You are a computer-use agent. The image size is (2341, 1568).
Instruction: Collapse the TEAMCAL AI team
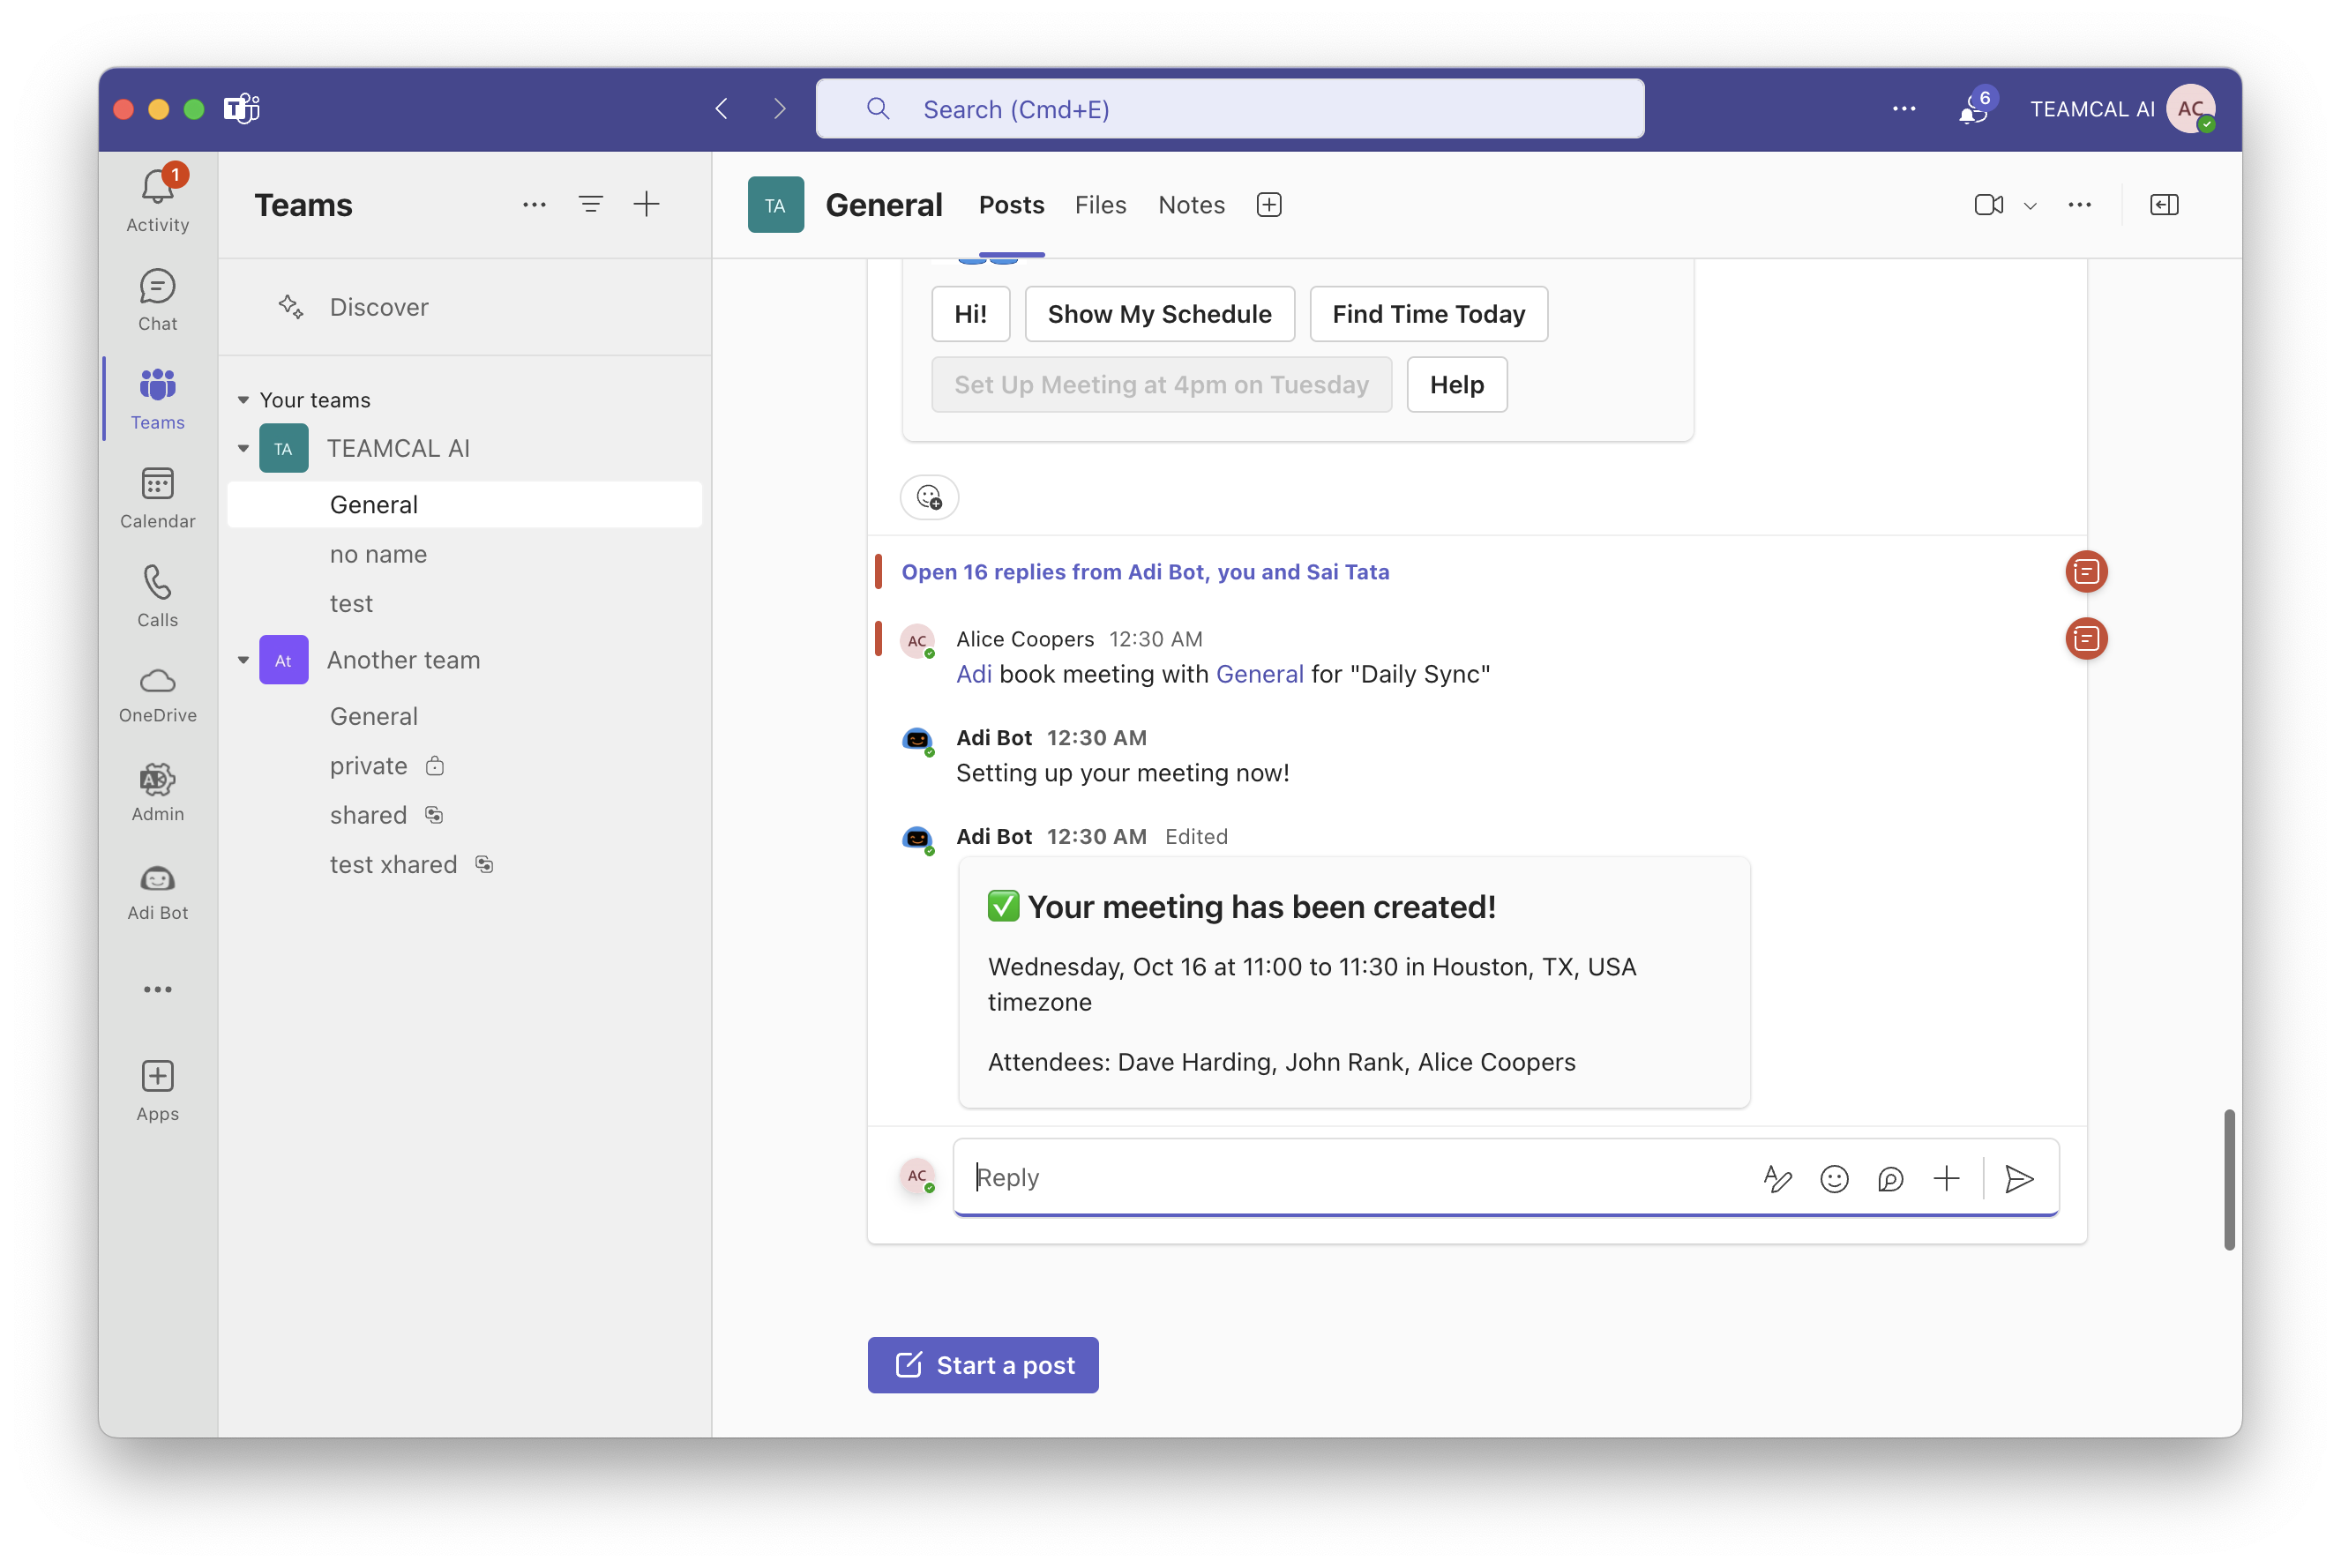tap(243, 449)
